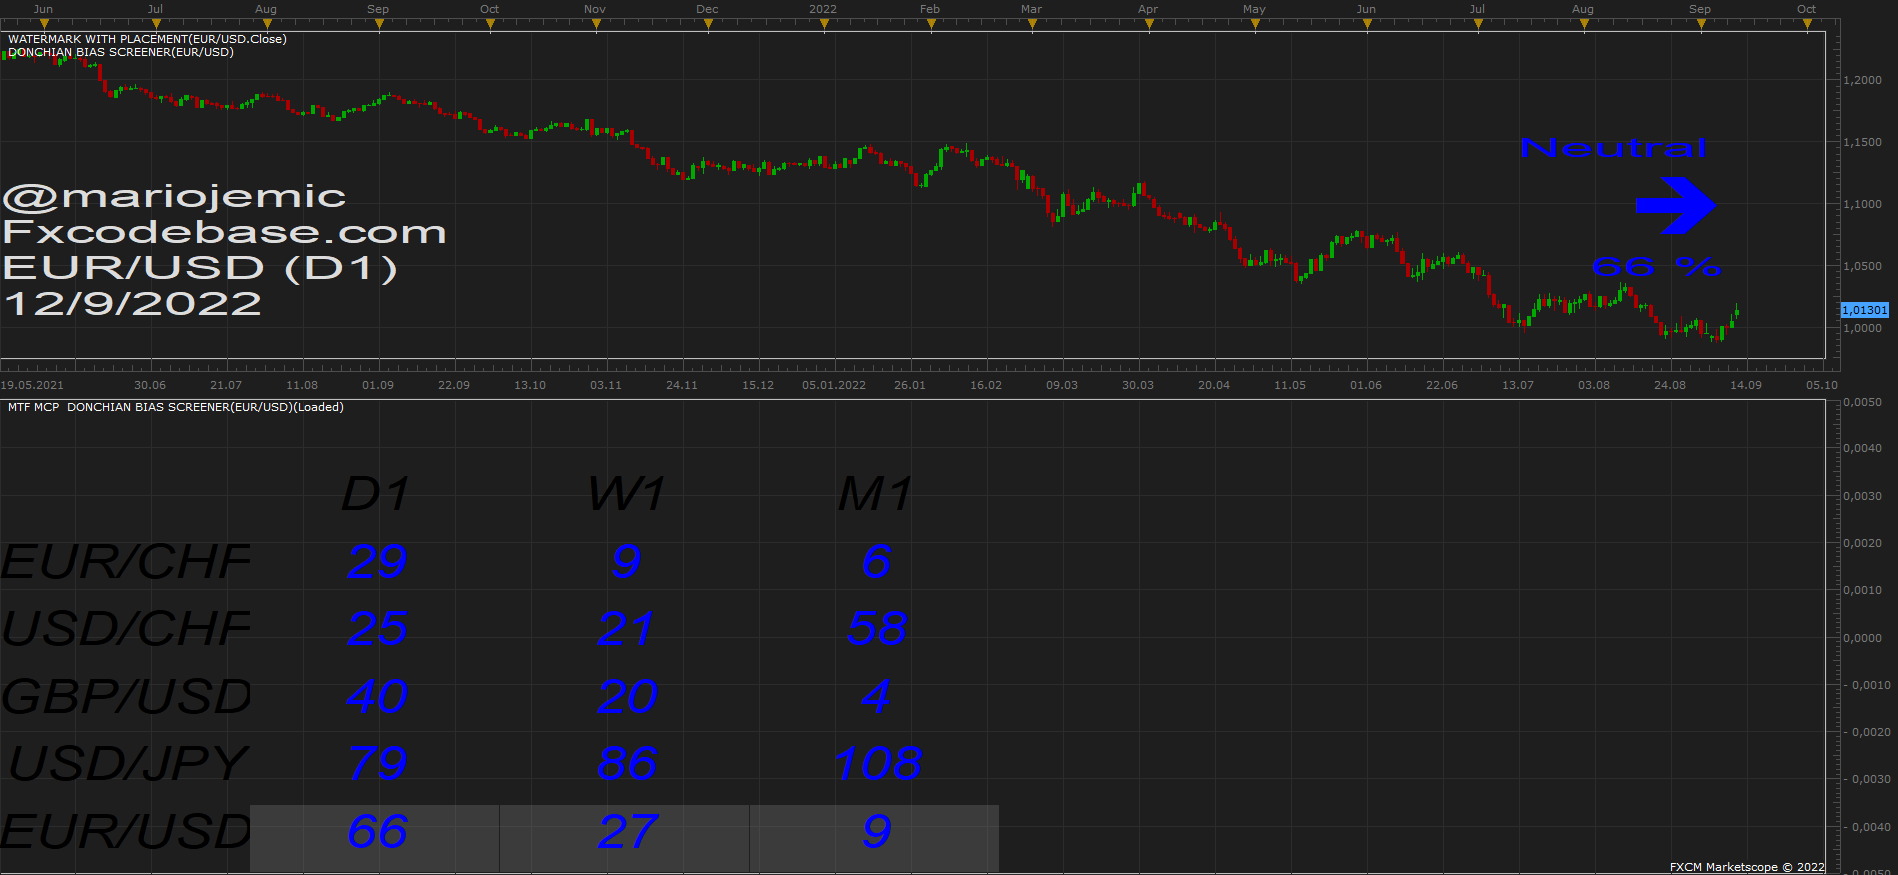Click the Feb month marker on timeline
Image resolution: width=1898 pixels, height=875 pixels.
930,9
